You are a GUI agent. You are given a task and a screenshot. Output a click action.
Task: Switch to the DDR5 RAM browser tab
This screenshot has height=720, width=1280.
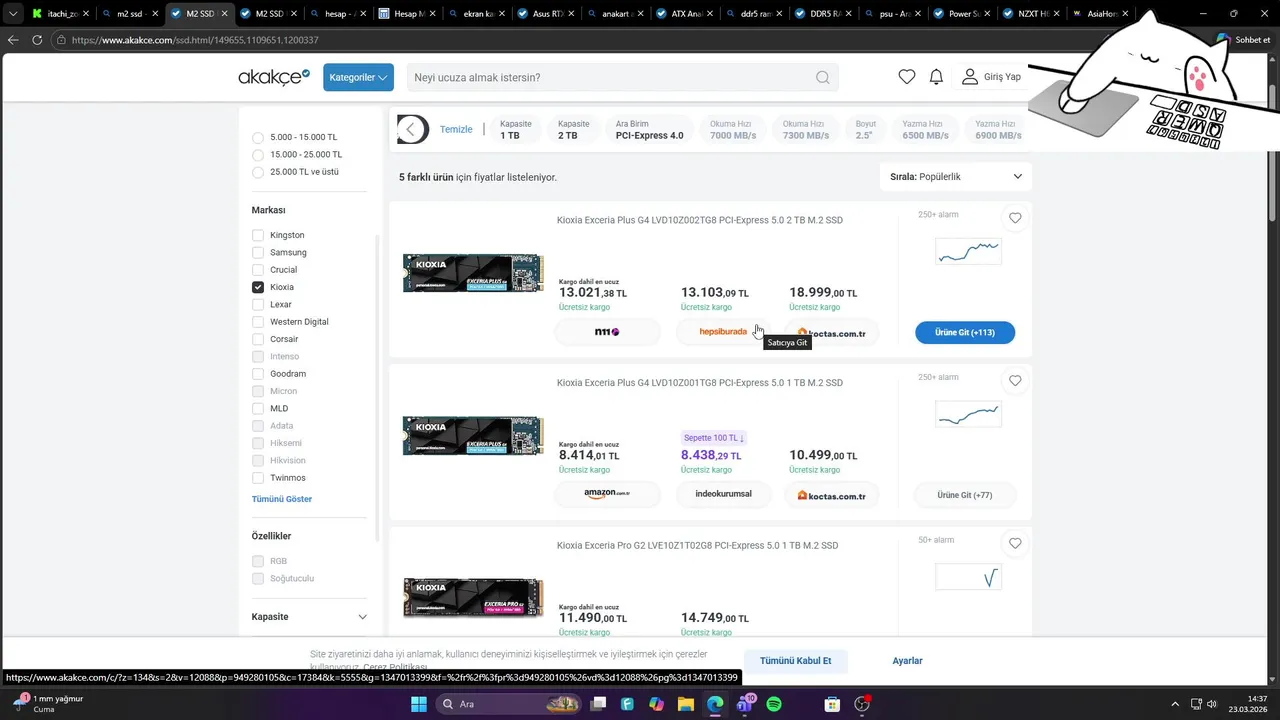(x=824, y=14)
